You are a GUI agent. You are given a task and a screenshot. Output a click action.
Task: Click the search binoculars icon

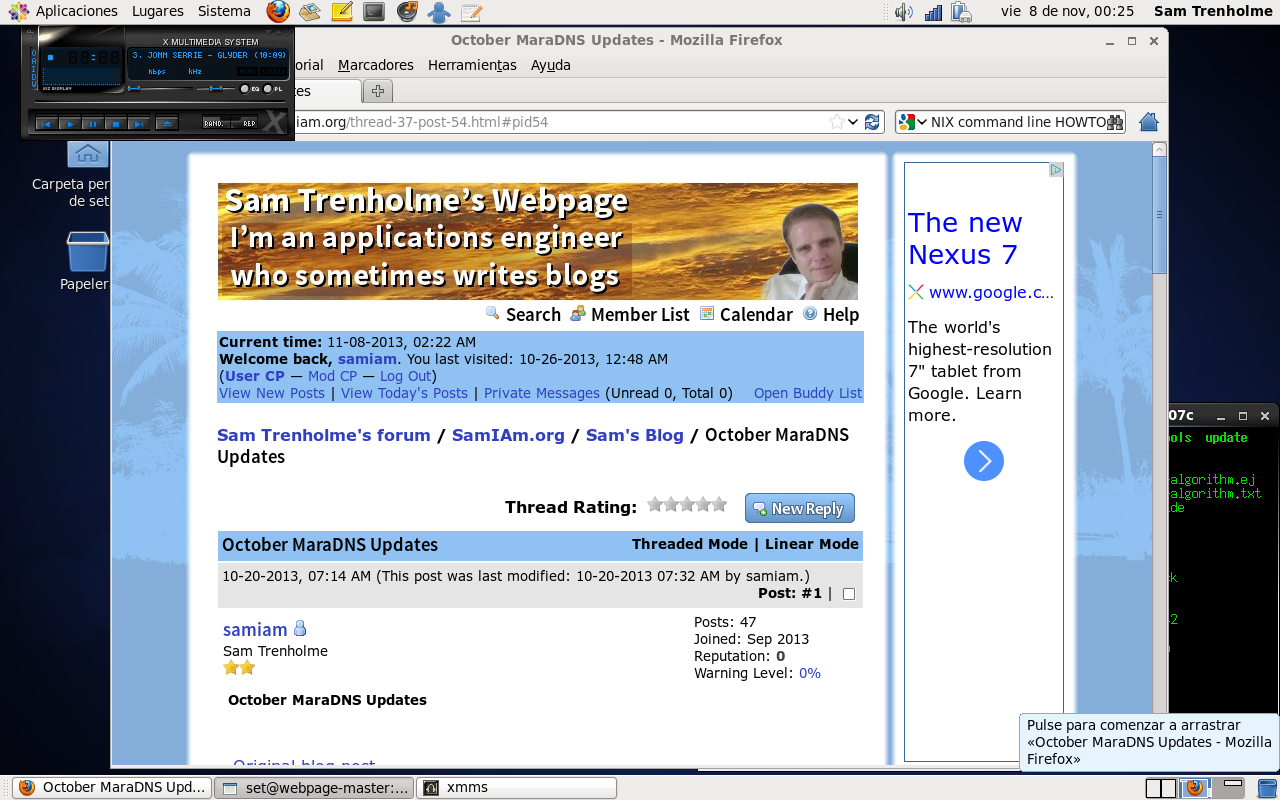(1116, 122)
